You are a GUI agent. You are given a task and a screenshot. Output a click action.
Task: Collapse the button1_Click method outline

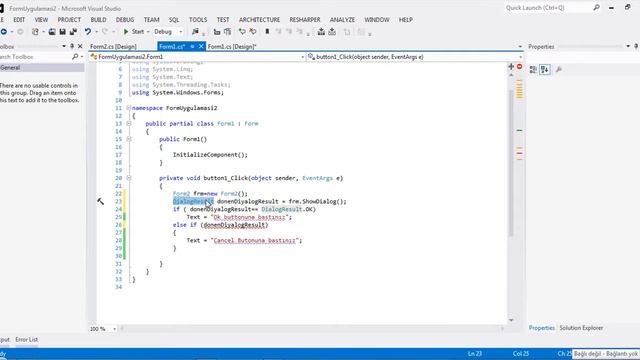pos(129,178)
